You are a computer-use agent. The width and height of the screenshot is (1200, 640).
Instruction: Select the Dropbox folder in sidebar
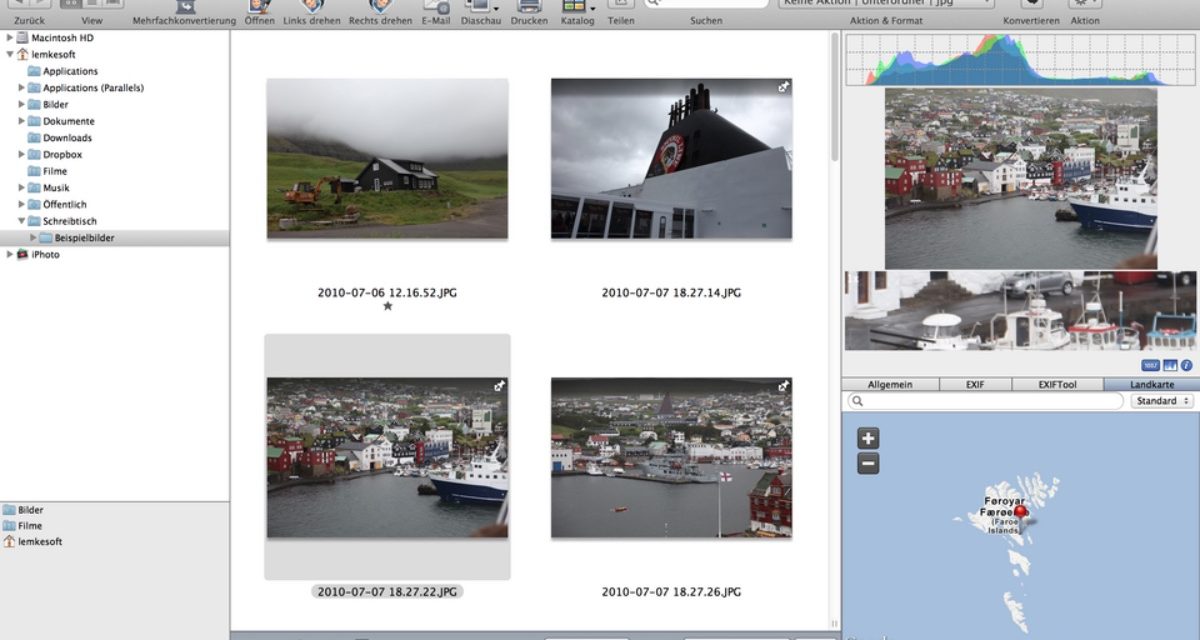click(x=62, y=155)
